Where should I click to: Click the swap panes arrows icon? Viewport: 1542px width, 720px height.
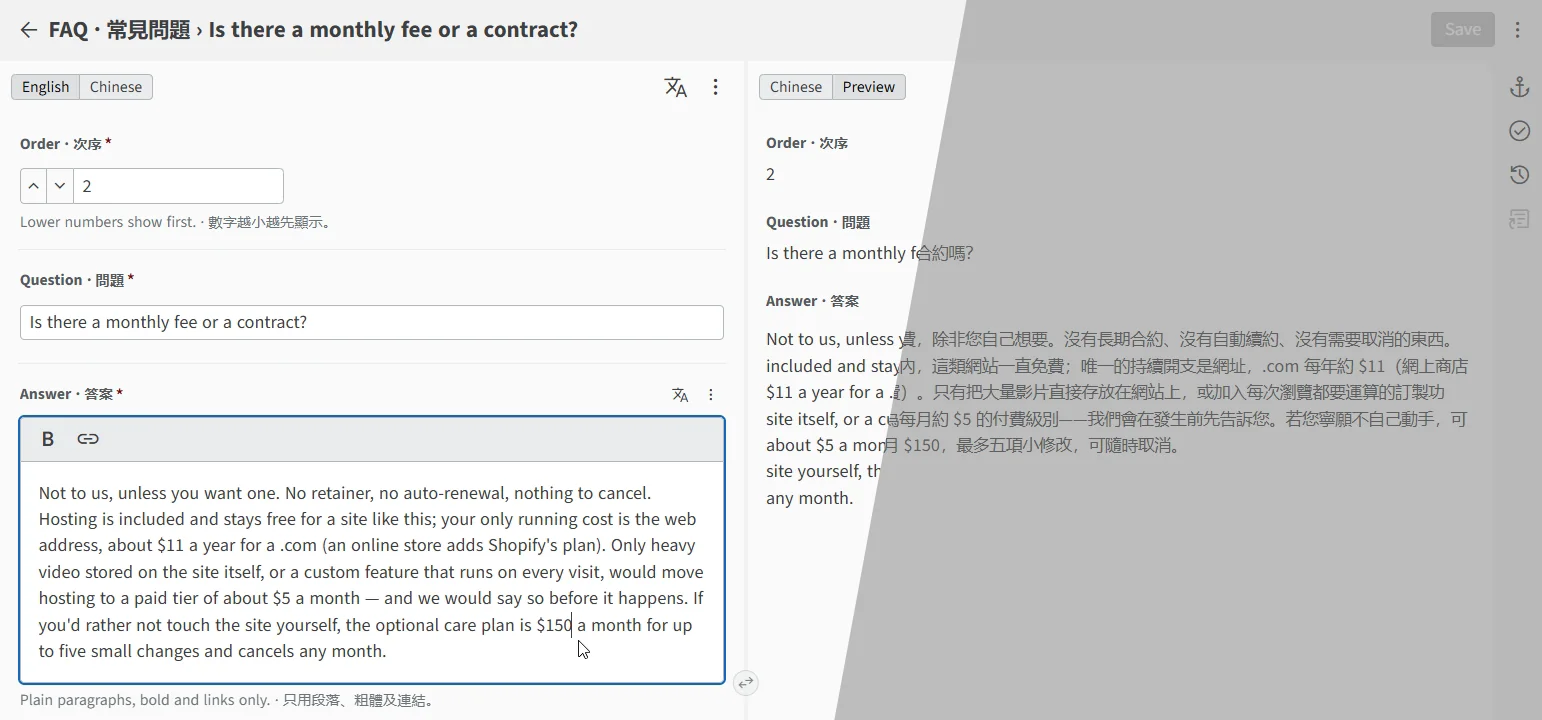(x=746, y=683)
